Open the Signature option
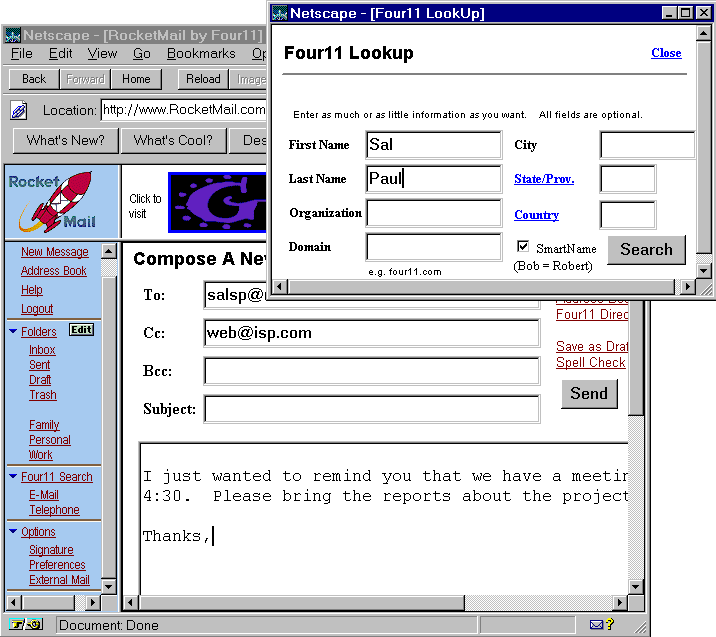 (51, 550)
